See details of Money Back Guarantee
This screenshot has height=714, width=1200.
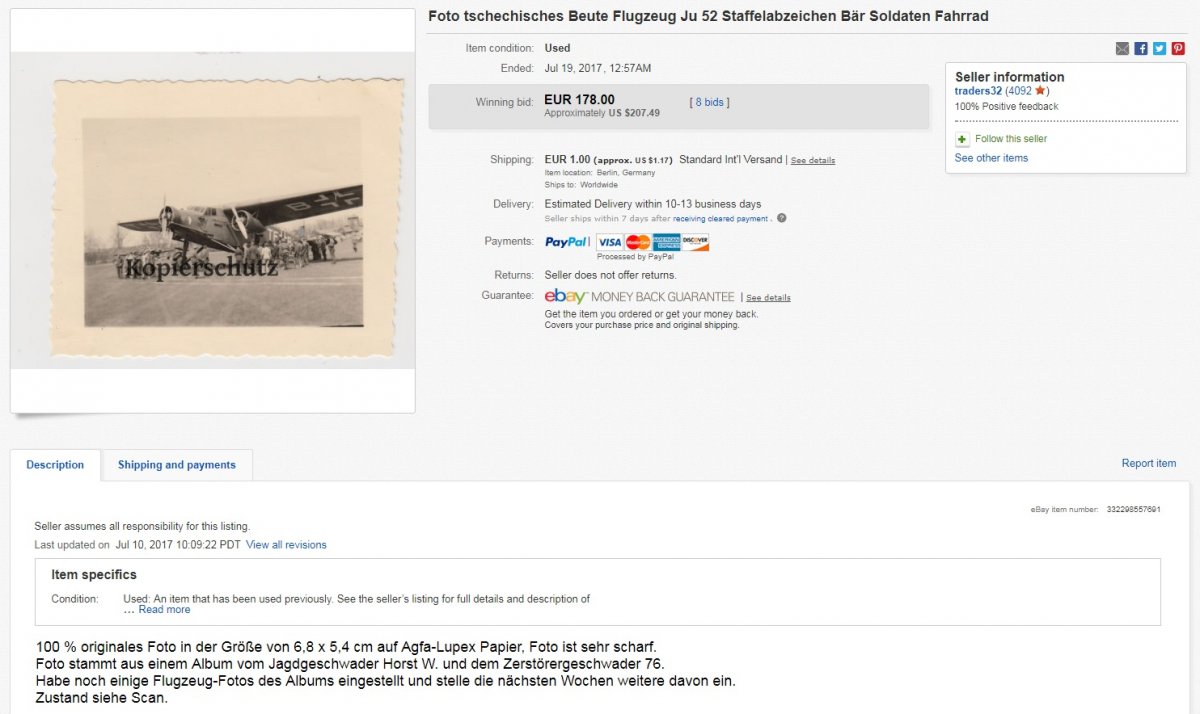click(768, 298)
